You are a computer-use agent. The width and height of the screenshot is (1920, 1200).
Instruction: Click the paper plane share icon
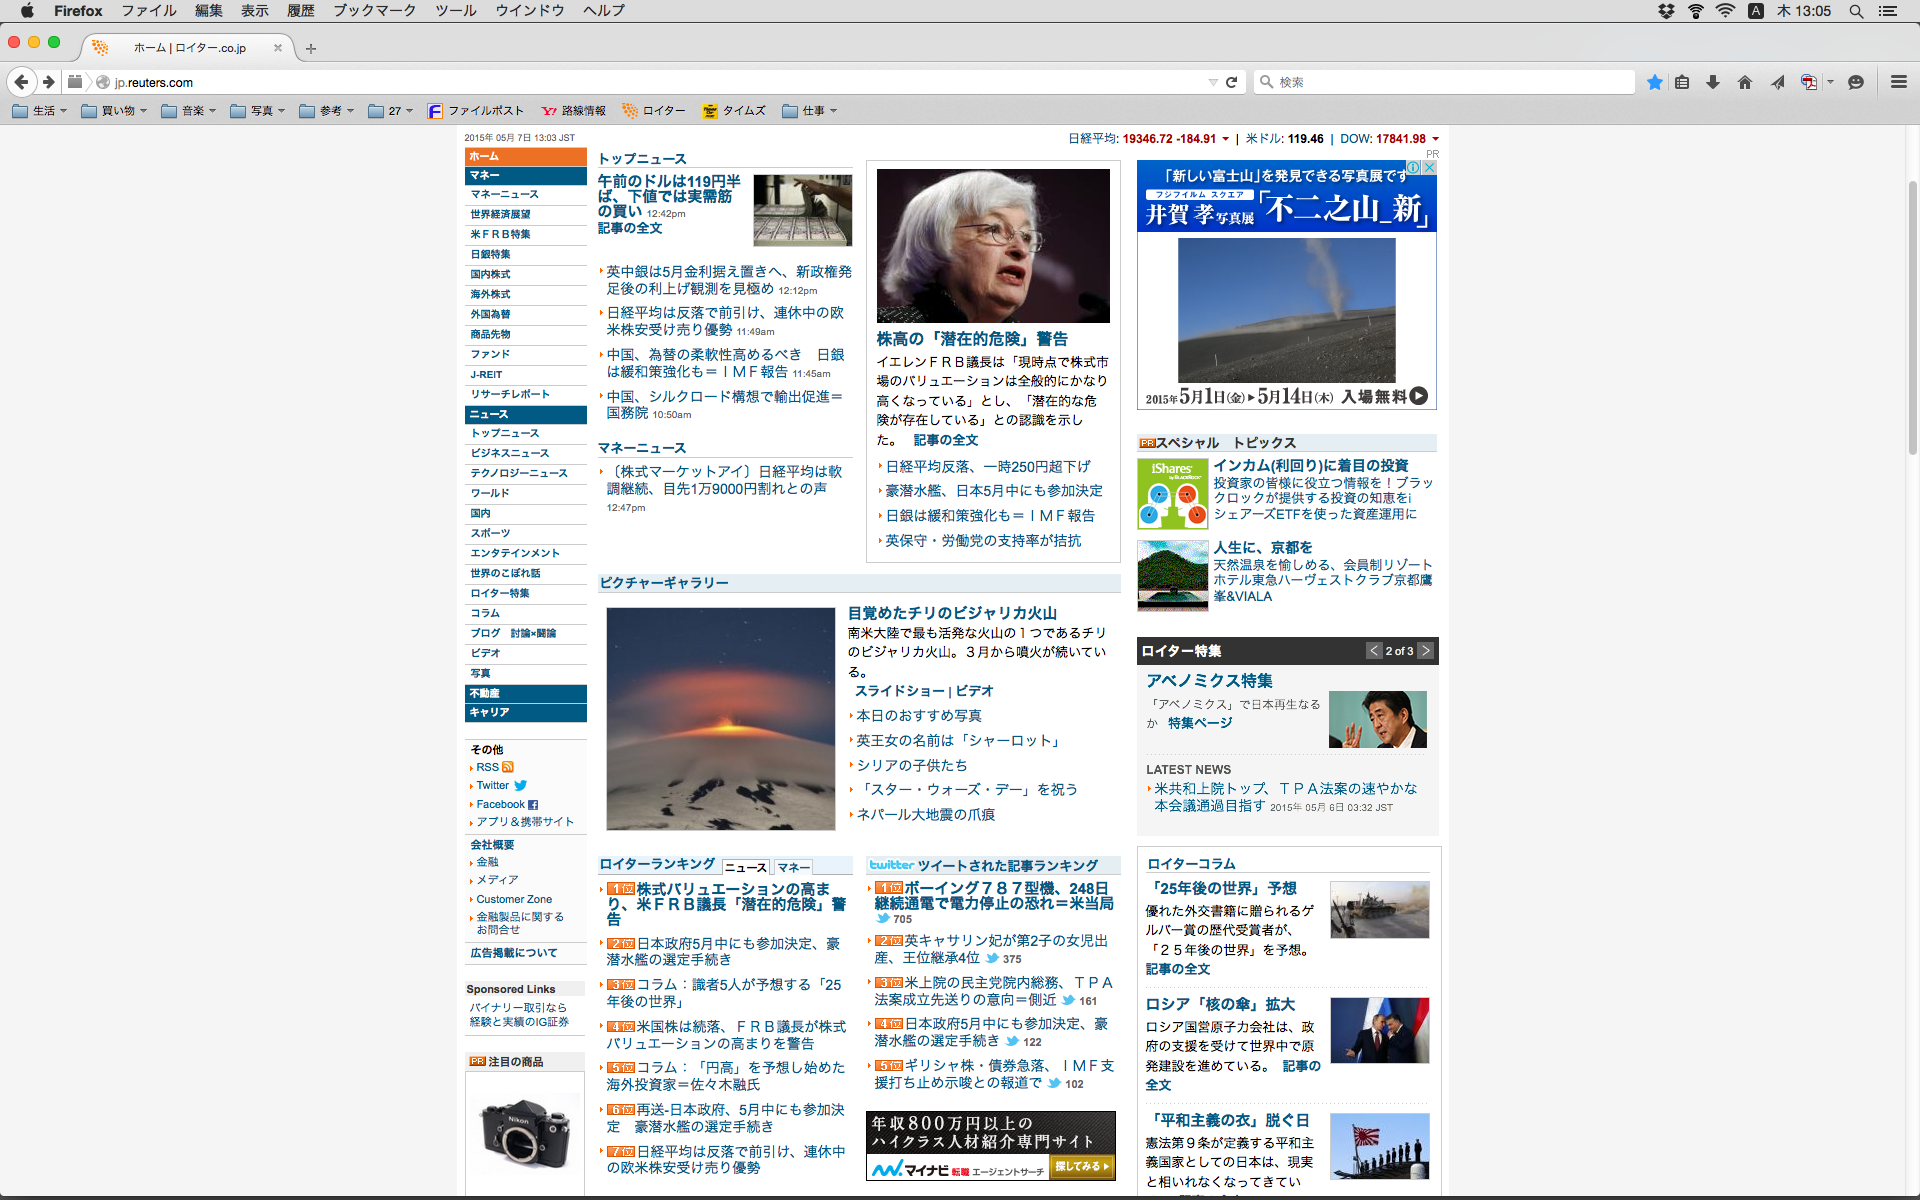point(1777,82)
